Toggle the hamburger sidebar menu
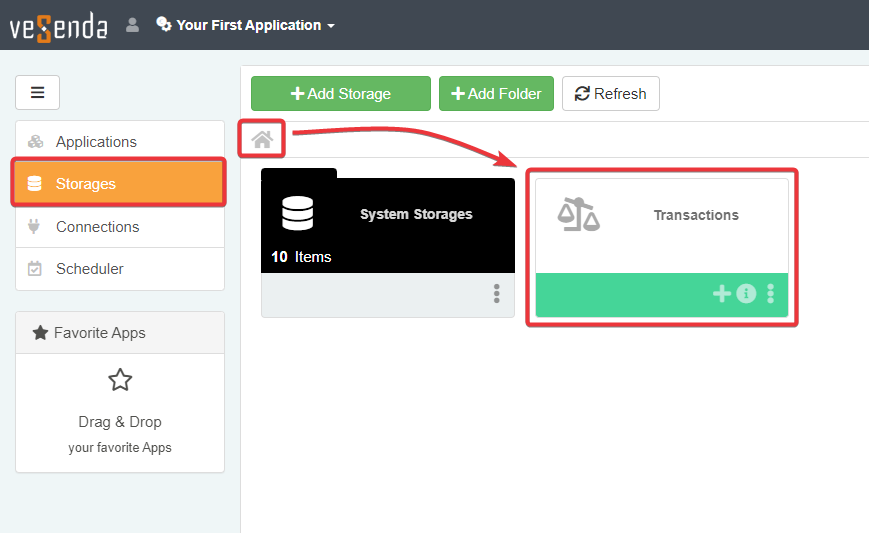This screenshot has width=869, height=533. (x=38, y=93)
